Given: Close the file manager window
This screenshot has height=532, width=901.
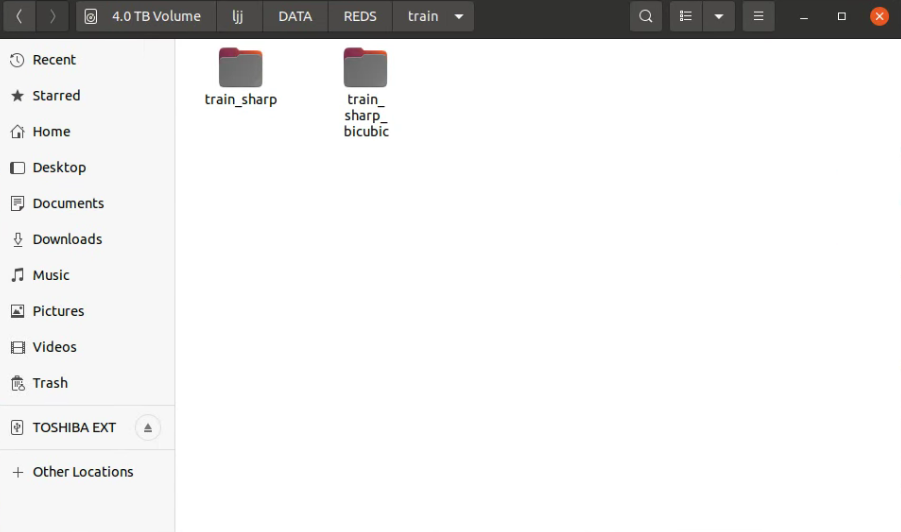Looking at the screenshot, I should pos(879,16).
